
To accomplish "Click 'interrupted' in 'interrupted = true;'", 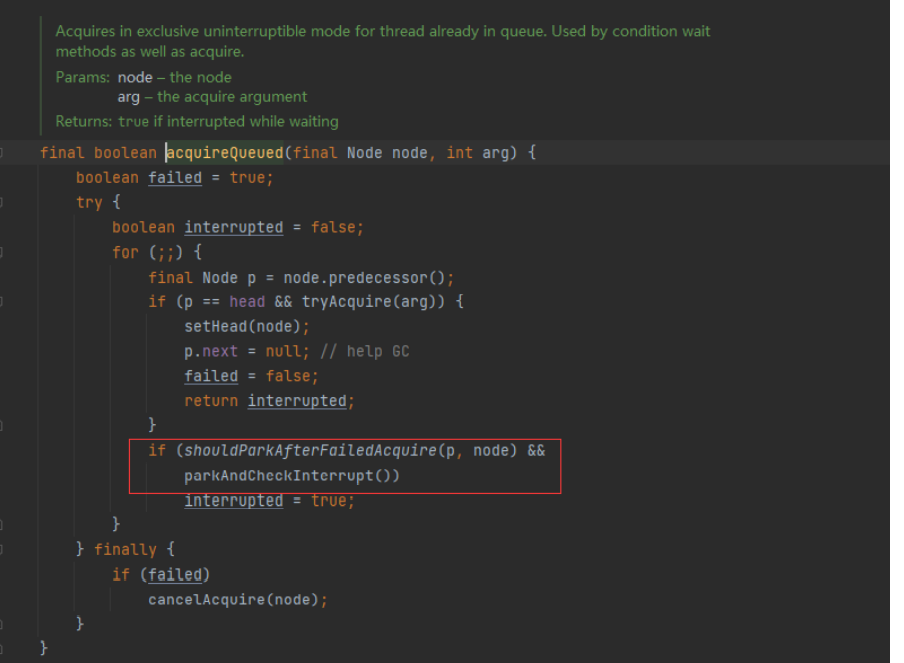I will click(x=233, y=500).
